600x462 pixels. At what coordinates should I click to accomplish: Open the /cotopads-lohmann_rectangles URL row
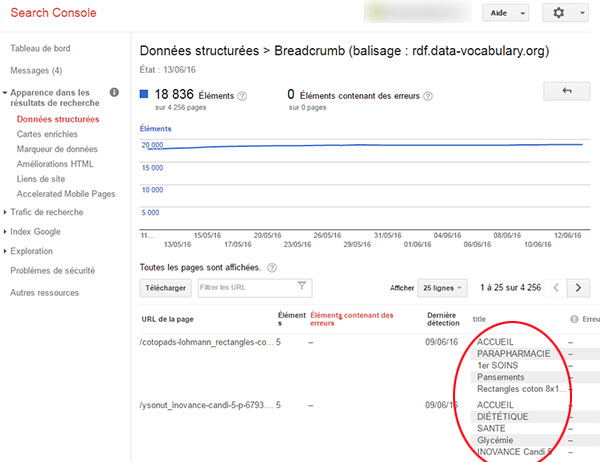pos(207,342)
